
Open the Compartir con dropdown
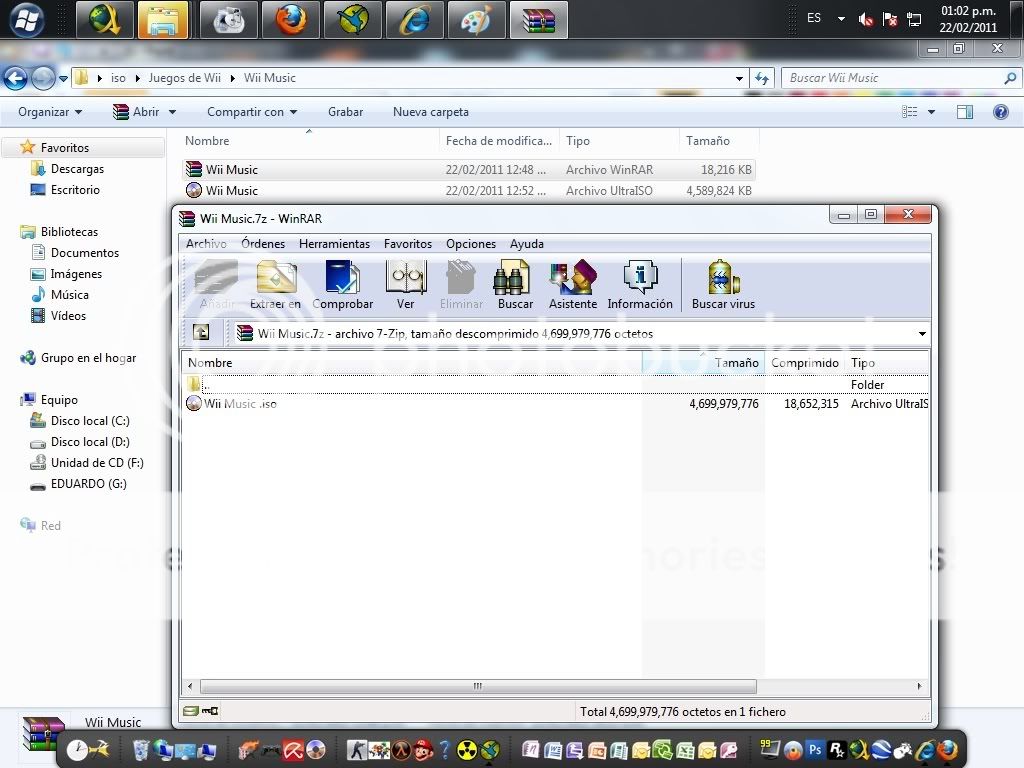[252, 112]
